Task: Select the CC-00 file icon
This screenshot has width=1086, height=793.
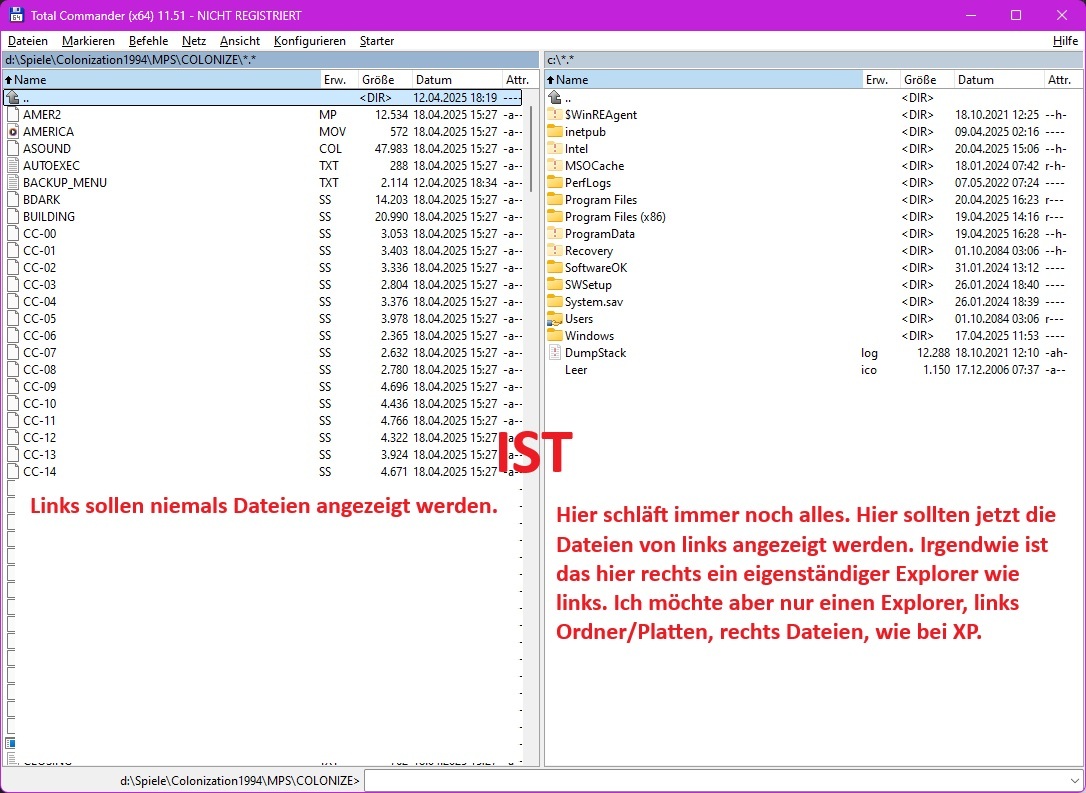Action: click(x=12, y=233)
